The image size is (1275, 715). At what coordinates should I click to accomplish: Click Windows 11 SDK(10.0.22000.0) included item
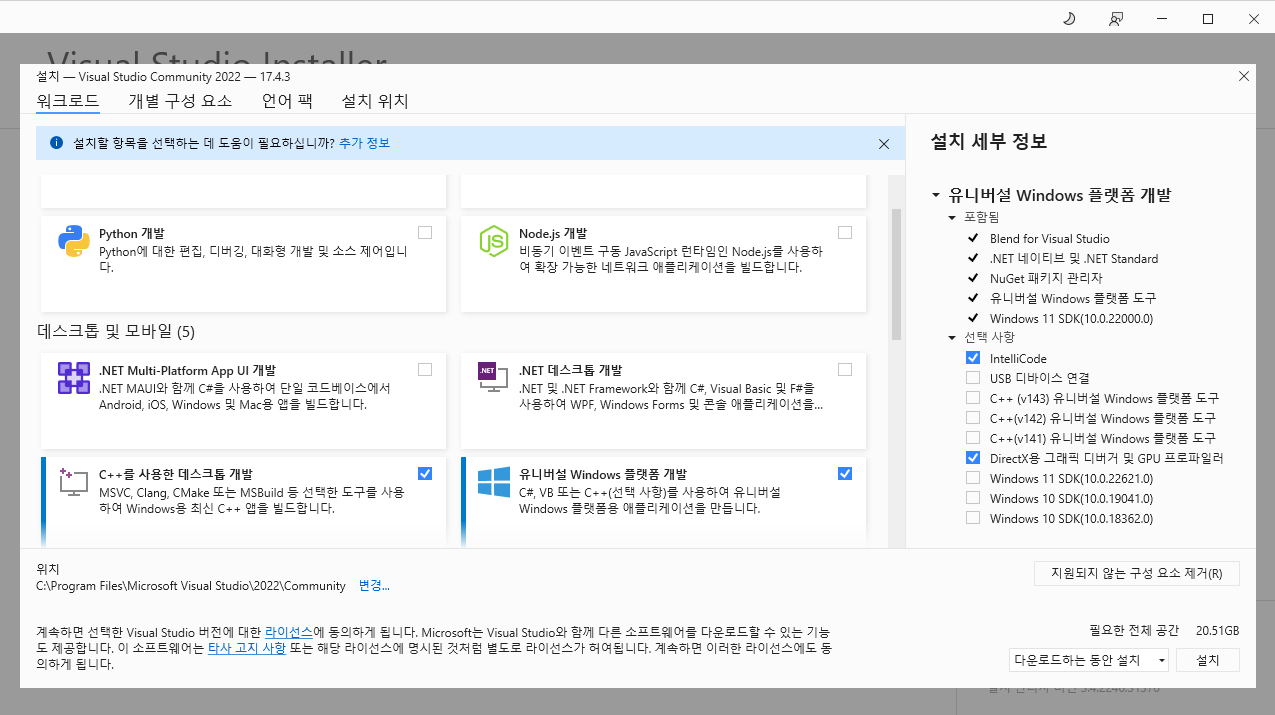1071,318
